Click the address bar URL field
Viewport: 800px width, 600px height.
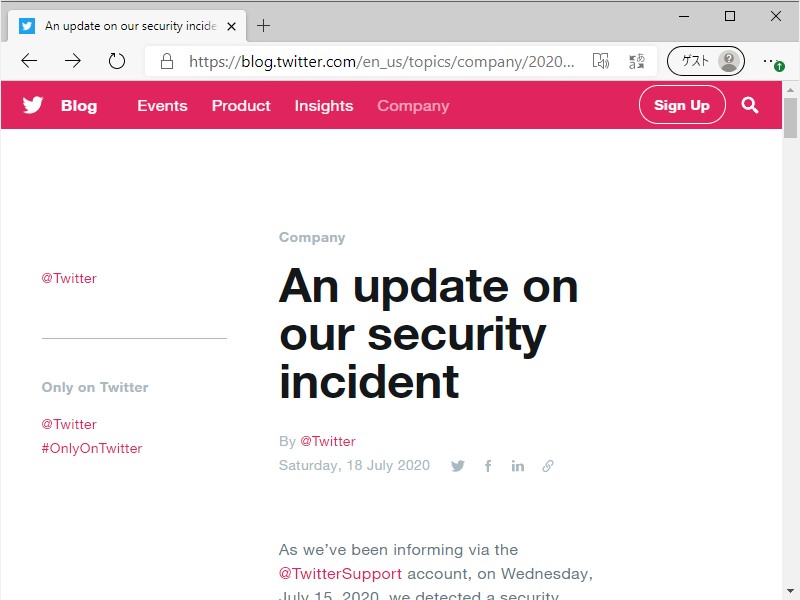tap(380, 61)
